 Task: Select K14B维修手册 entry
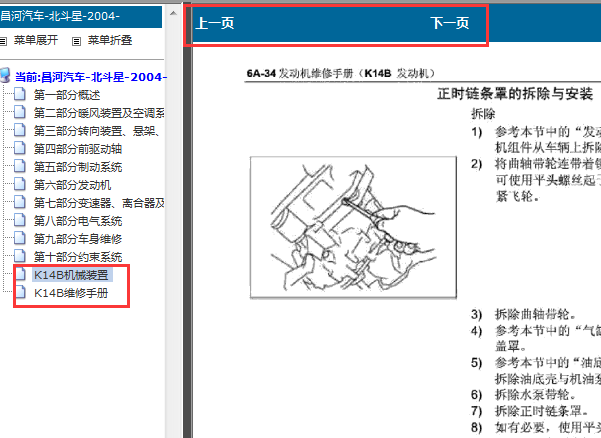(x=71, y=293)
